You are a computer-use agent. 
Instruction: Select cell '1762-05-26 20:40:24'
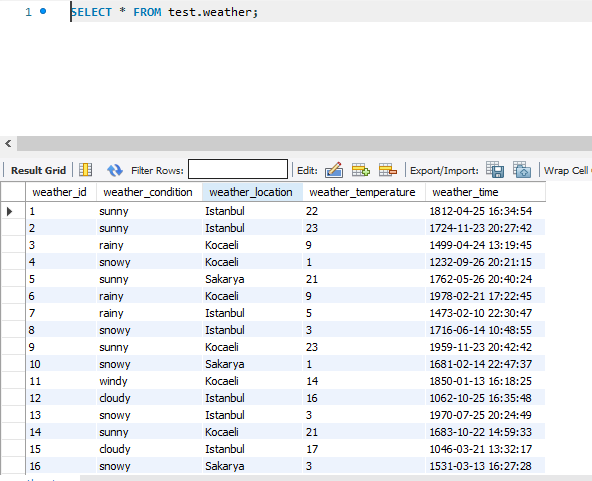486,279
